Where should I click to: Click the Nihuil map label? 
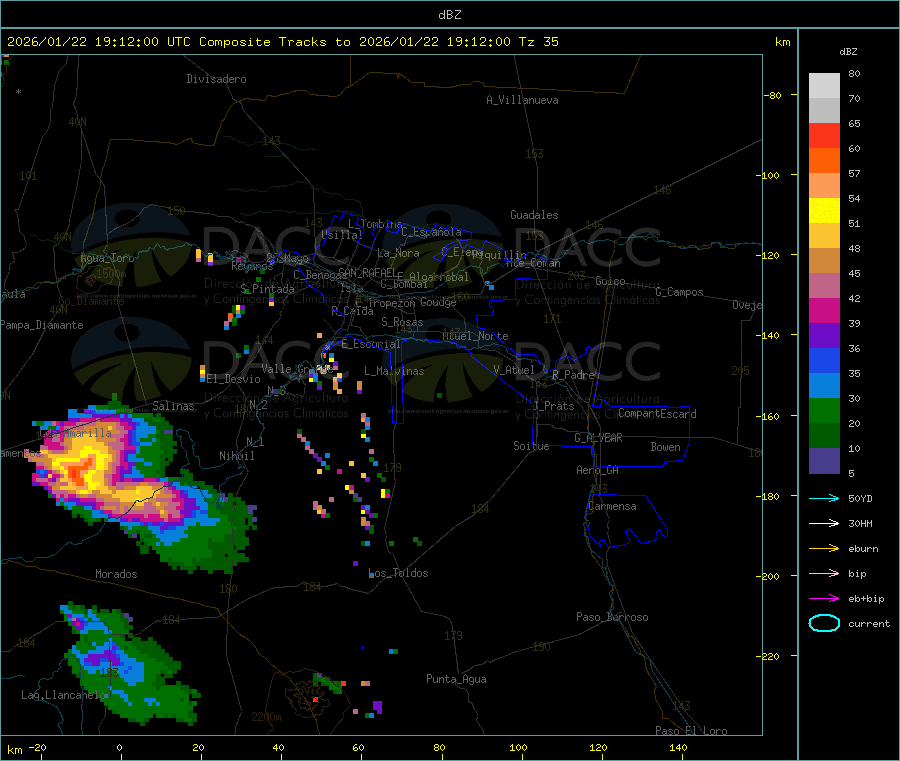pos(237,456)
